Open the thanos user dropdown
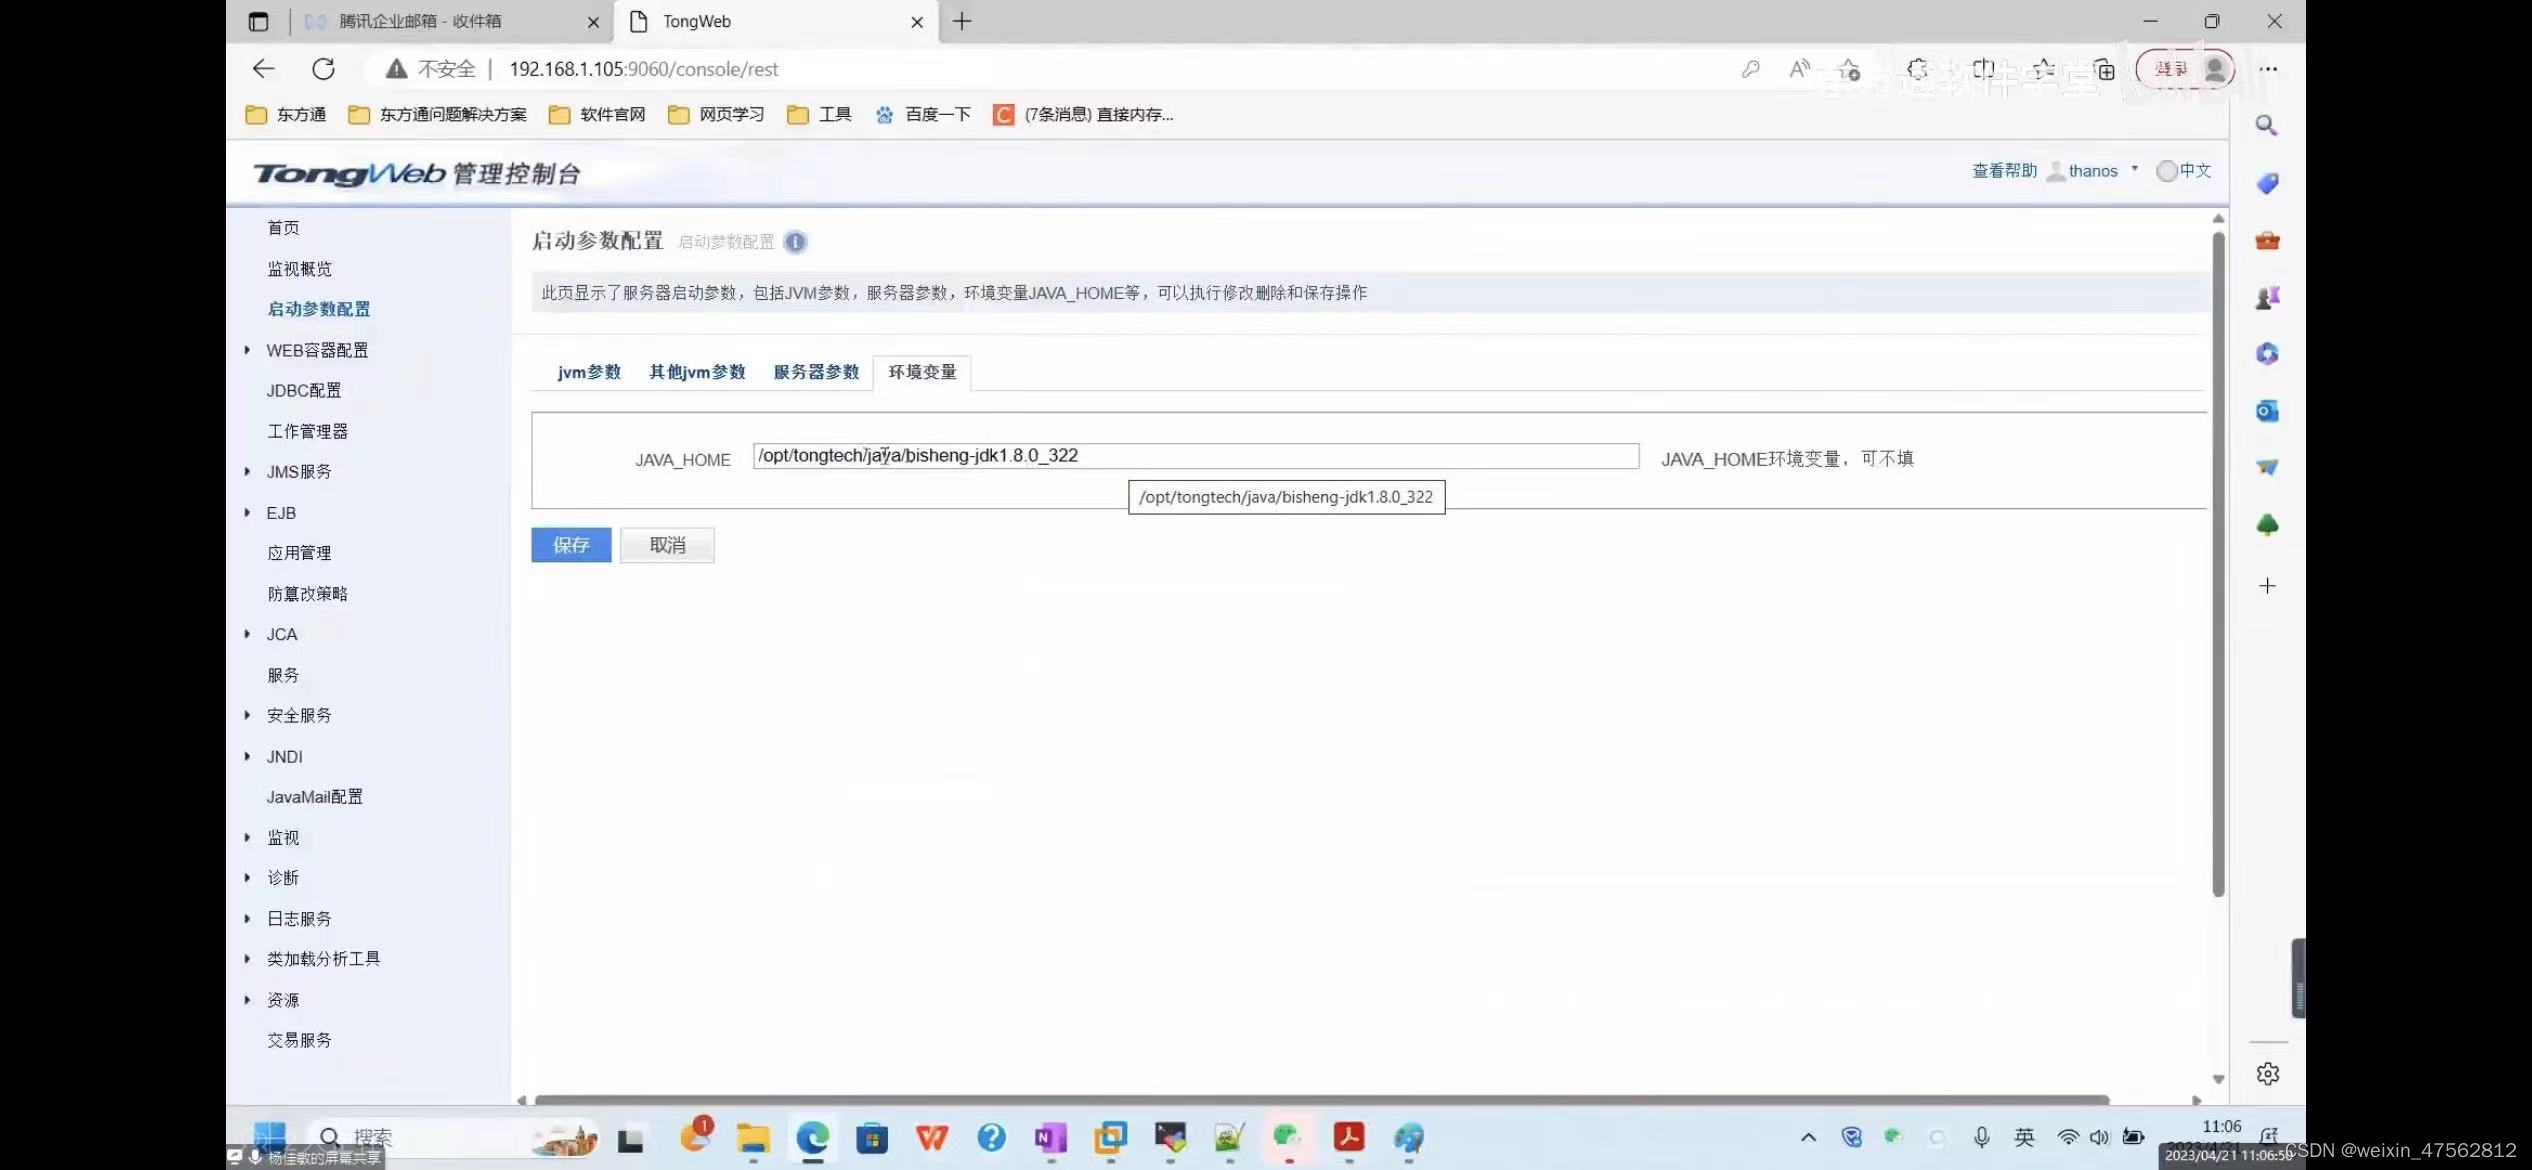This screenshot has height=1170, width=2532. tap(2093, 171)
